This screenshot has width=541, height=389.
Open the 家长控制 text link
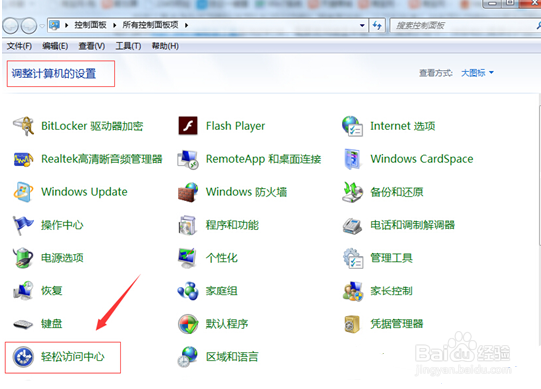(391, 291)
